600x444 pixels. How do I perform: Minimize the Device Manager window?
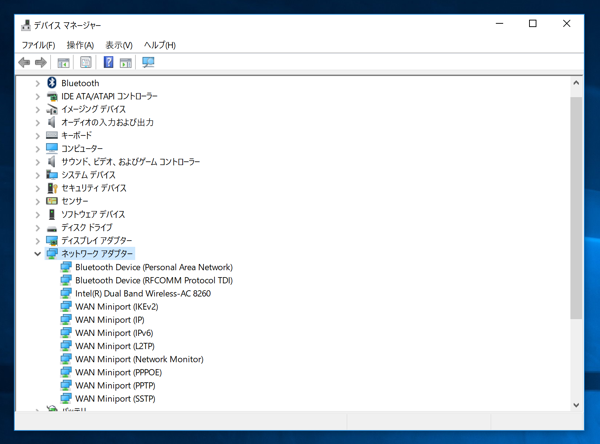[499, 24]
